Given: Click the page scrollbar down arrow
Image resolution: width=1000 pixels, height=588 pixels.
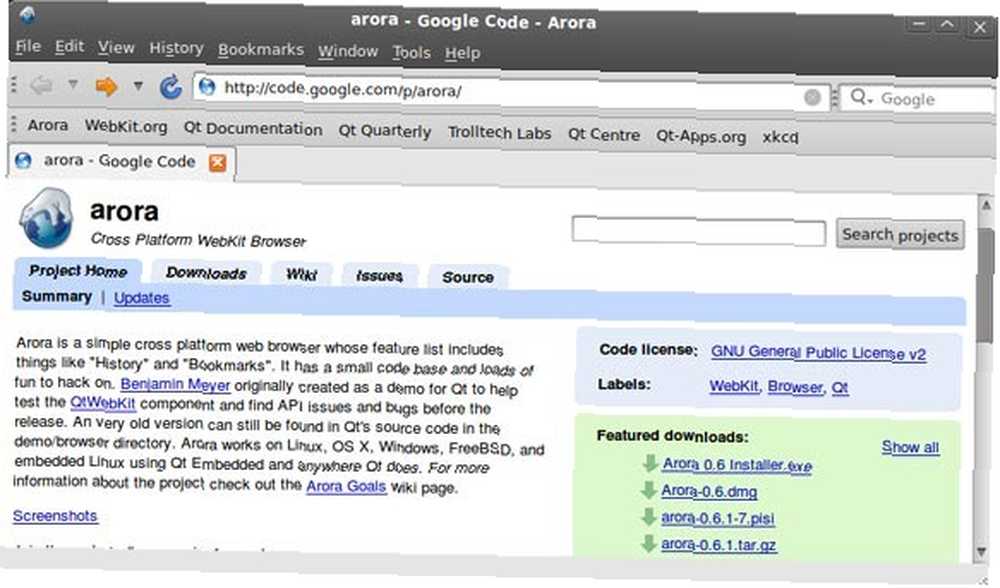Looking at the screenshot, I should (x=983, y=552).
